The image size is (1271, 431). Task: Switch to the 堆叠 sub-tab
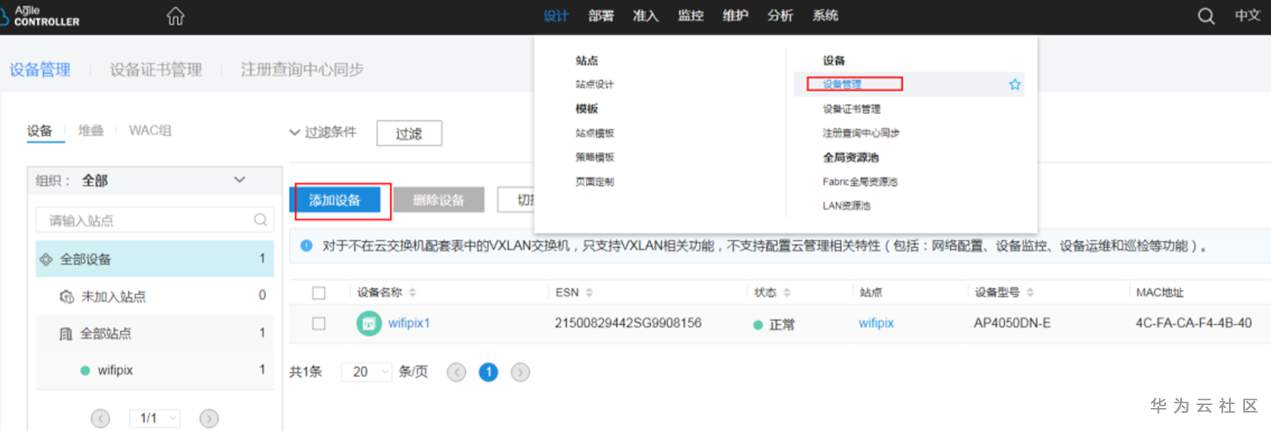pyautogui.click(x=91, y=131)
